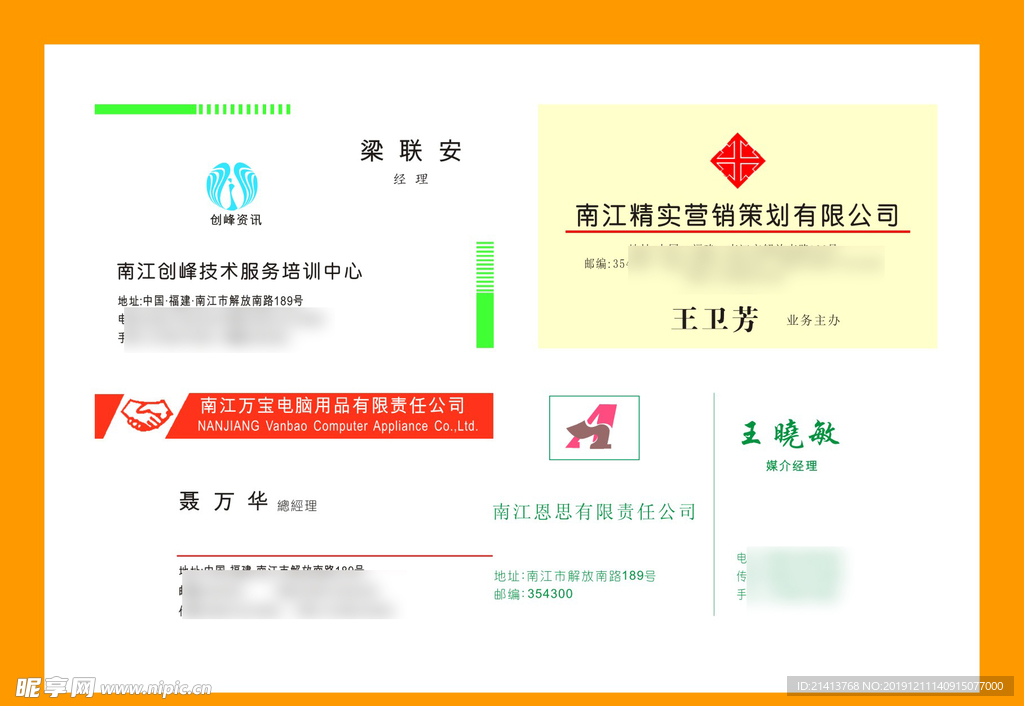Click the green name 王晓敏

[x=790, y=434]
